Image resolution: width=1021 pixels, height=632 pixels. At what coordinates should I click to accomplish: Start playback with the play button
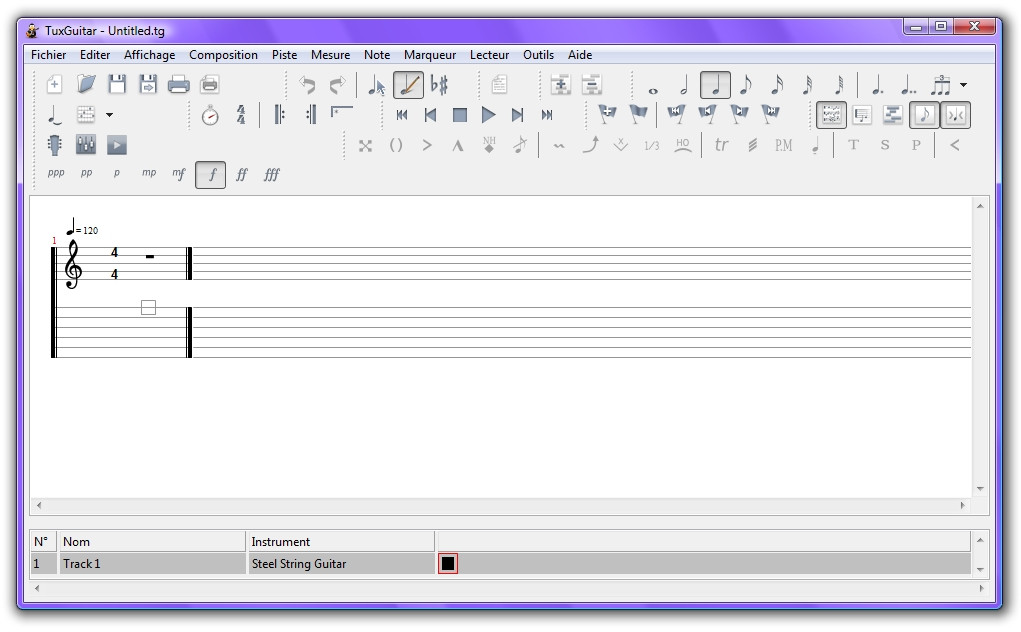coord(488,114)
